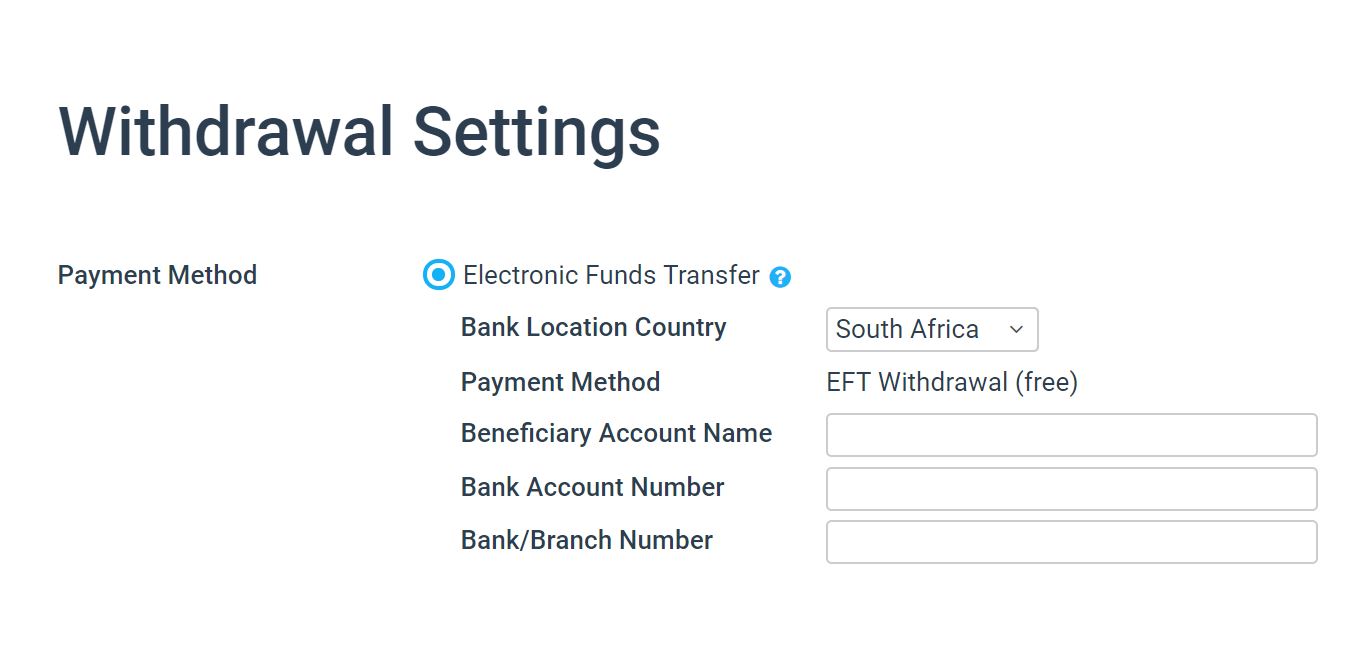Click the Bank/Branch Number label
The width and height of the screenshot is (1352, 649).
tap(586, 540)
